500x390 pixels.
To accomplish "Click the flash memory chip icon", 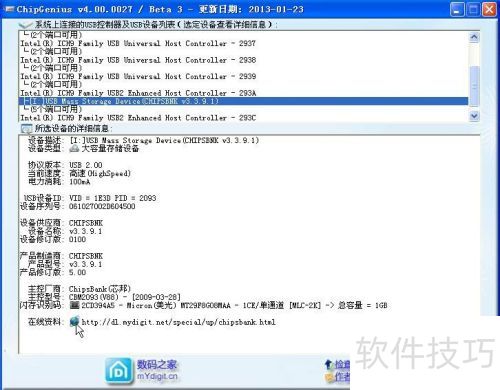I will point(74,305).
